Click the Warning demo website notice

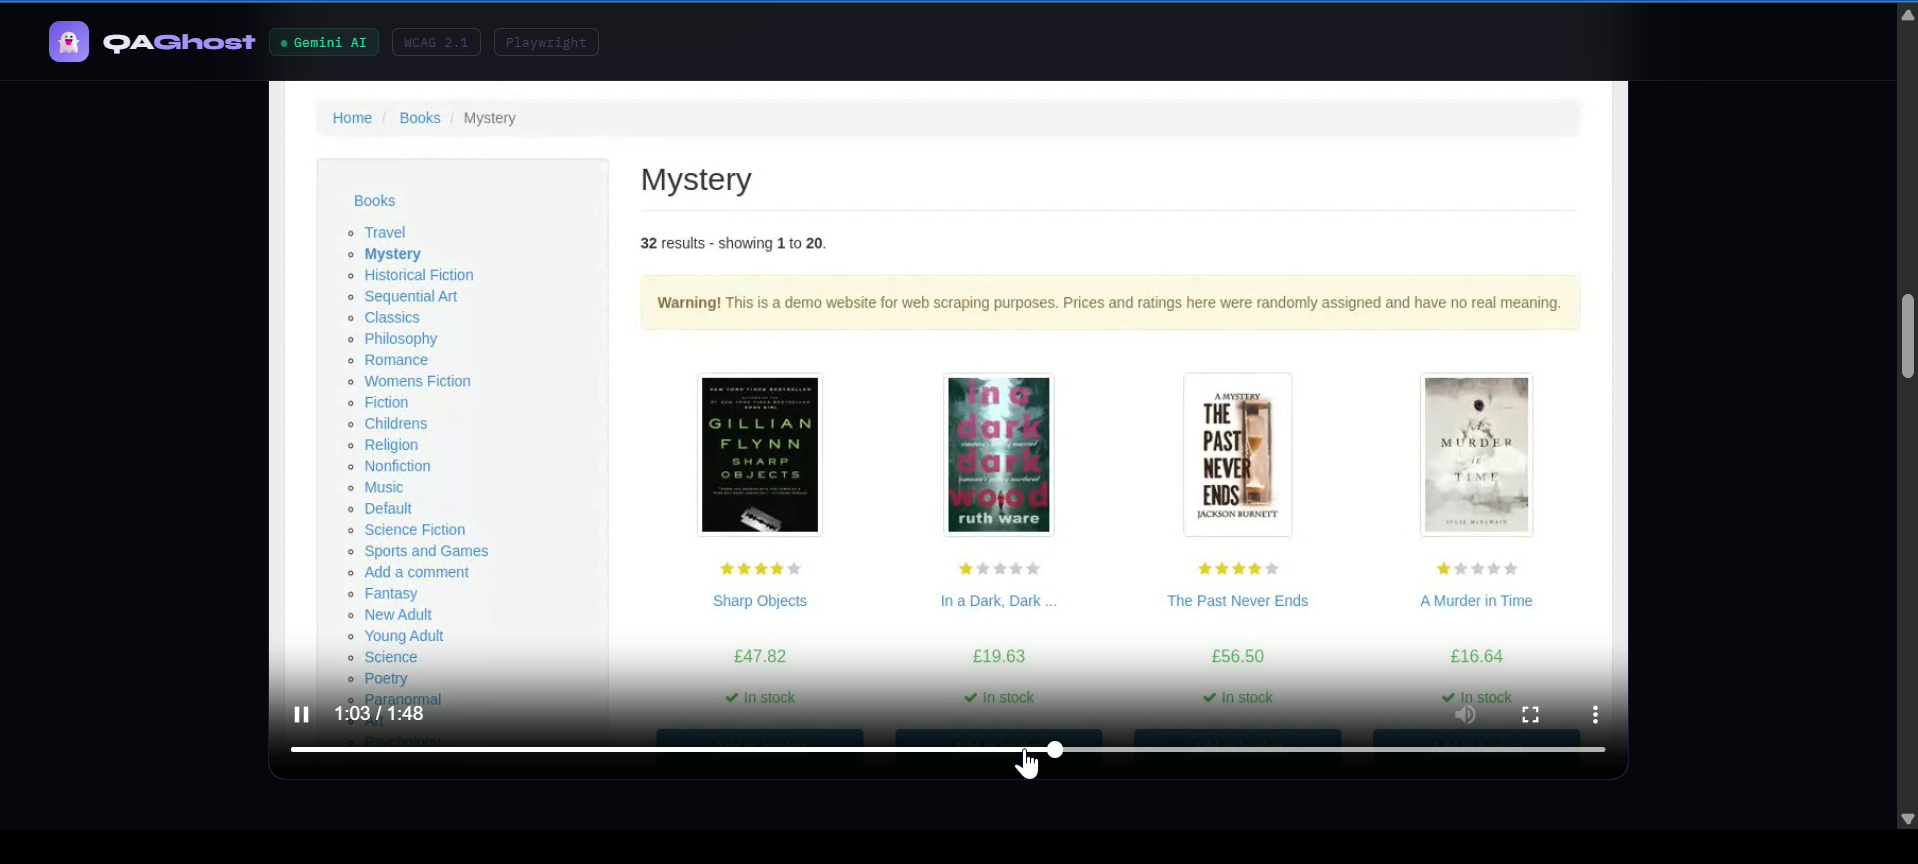tap(1110, 303)
